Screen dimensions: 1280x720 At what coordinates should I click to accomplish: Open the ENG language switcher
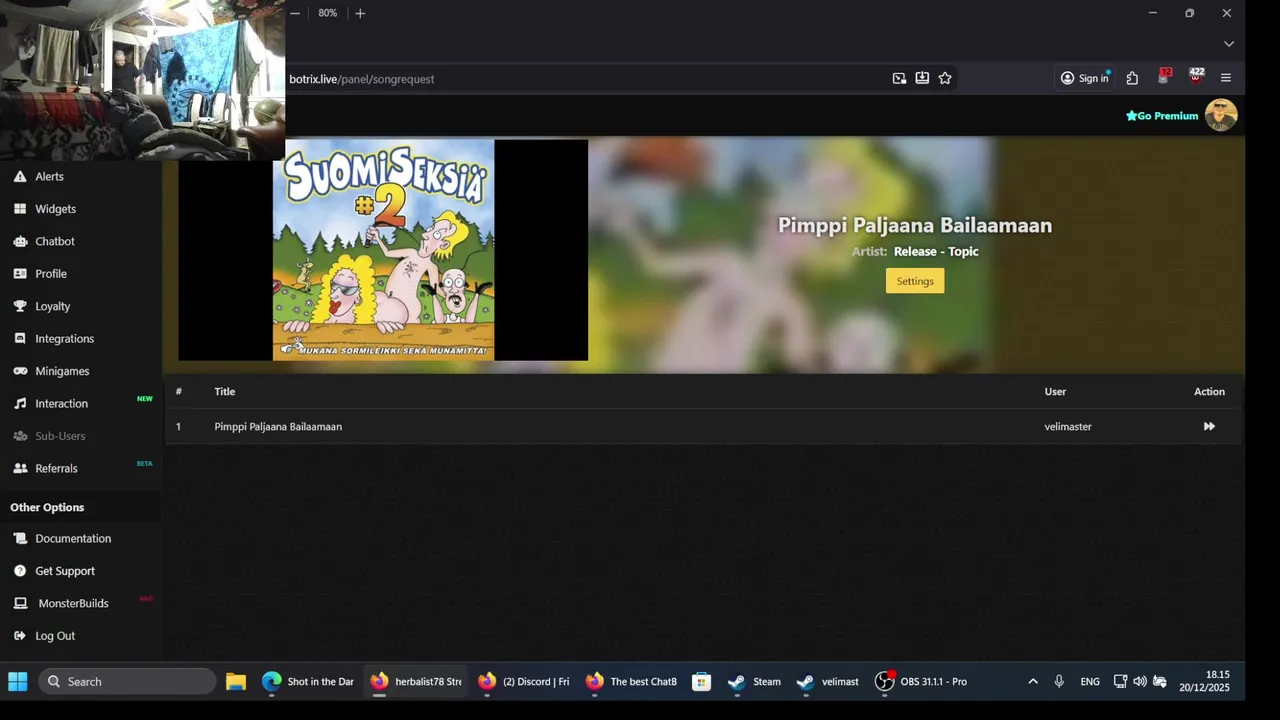pos(1090,682)
